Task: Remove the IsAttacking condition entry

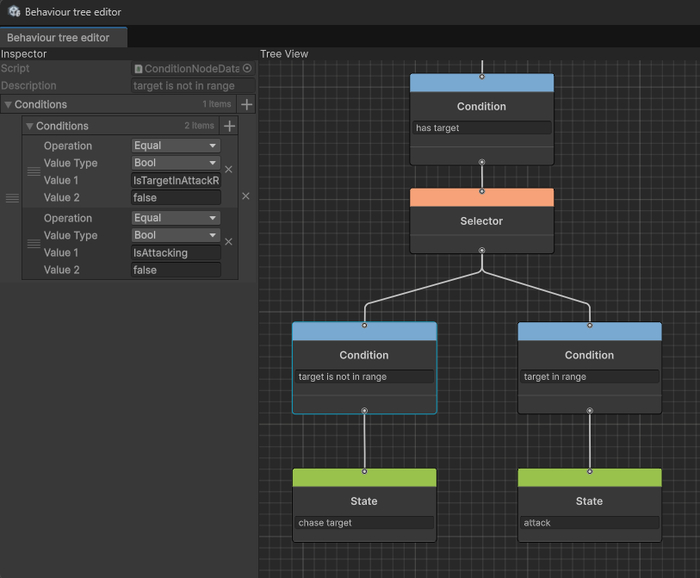Action: tap(228, 242)
